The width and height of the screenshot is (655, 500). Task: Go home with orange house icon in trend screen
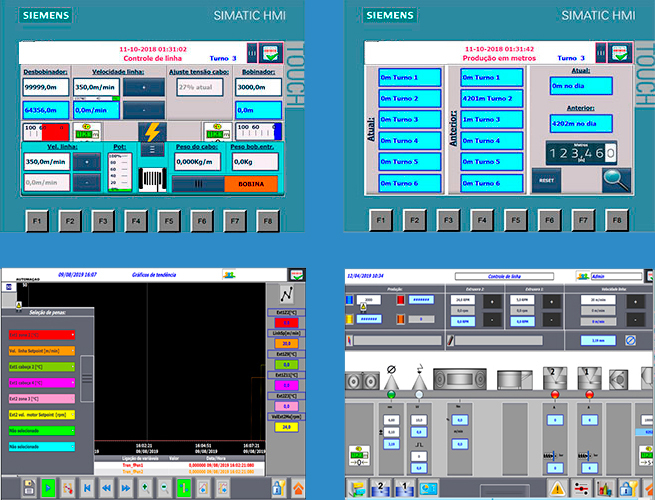pyautogui.click(x=298, y=487)
